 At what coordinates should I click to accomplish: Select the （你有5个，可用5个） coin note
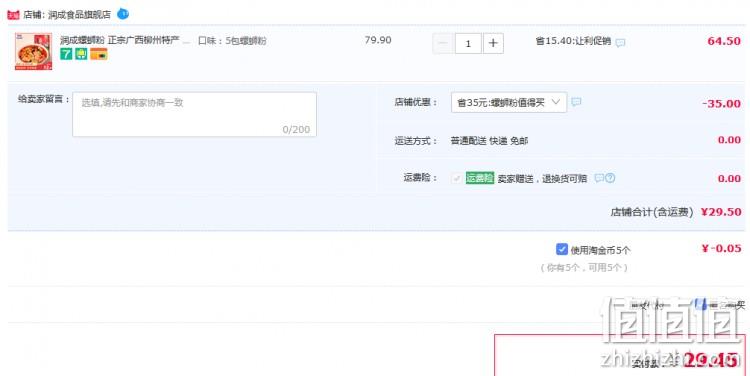click(584, 267)
